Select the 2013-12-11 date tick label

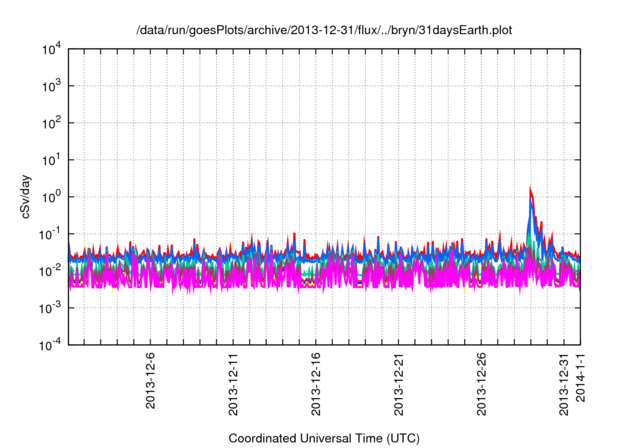point(233,379)
